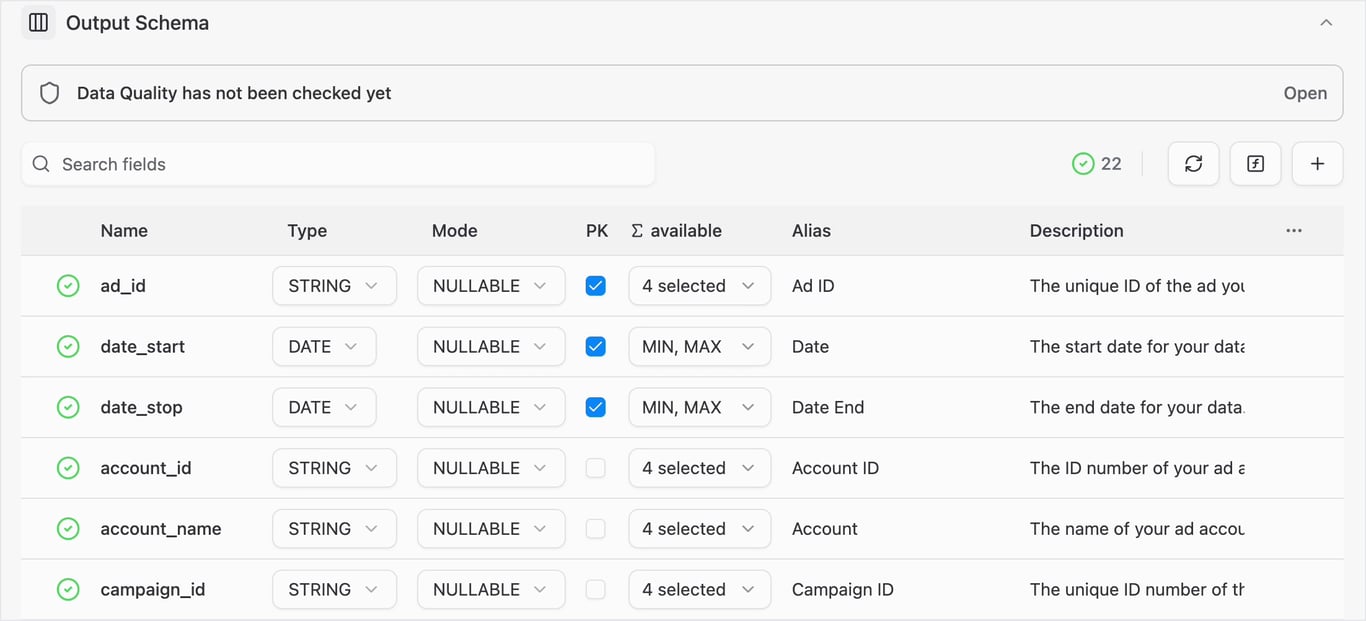The height and width of the screenshot is (621, 1366).
Task: Select the campaign_id field name
Action: tap(153, 590)
